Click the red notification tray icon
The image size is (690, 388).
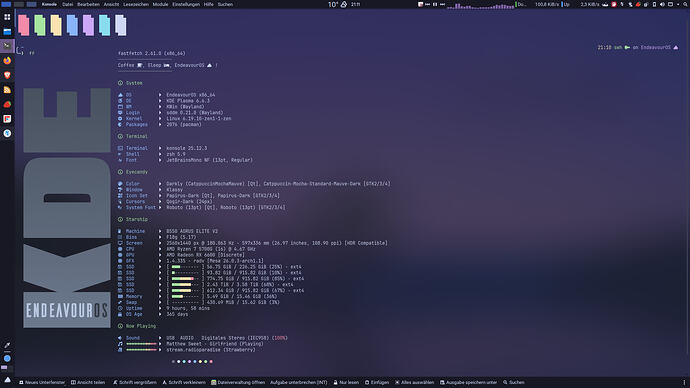click(614, 4)
